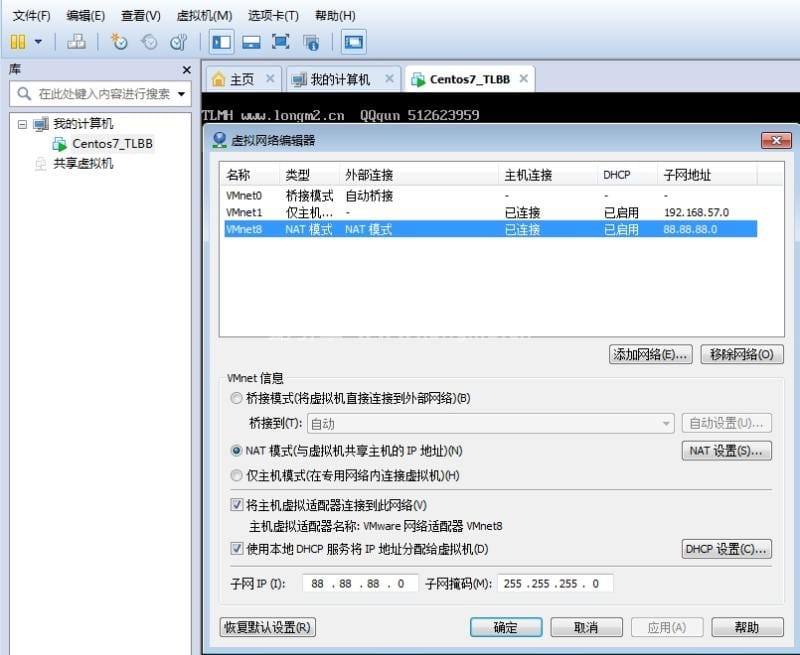Screen dimensions: 800x655
Task: Take a snapshot using the toolbar icon
Action: (119, 42)
